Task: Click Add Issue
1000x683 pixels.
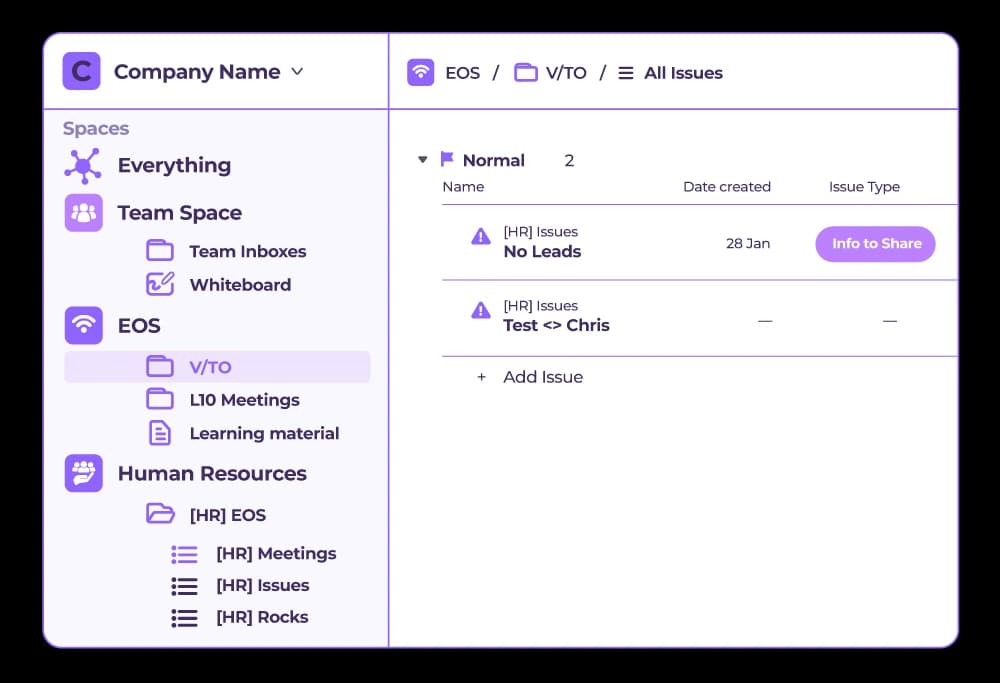Action: coord(542,377)
